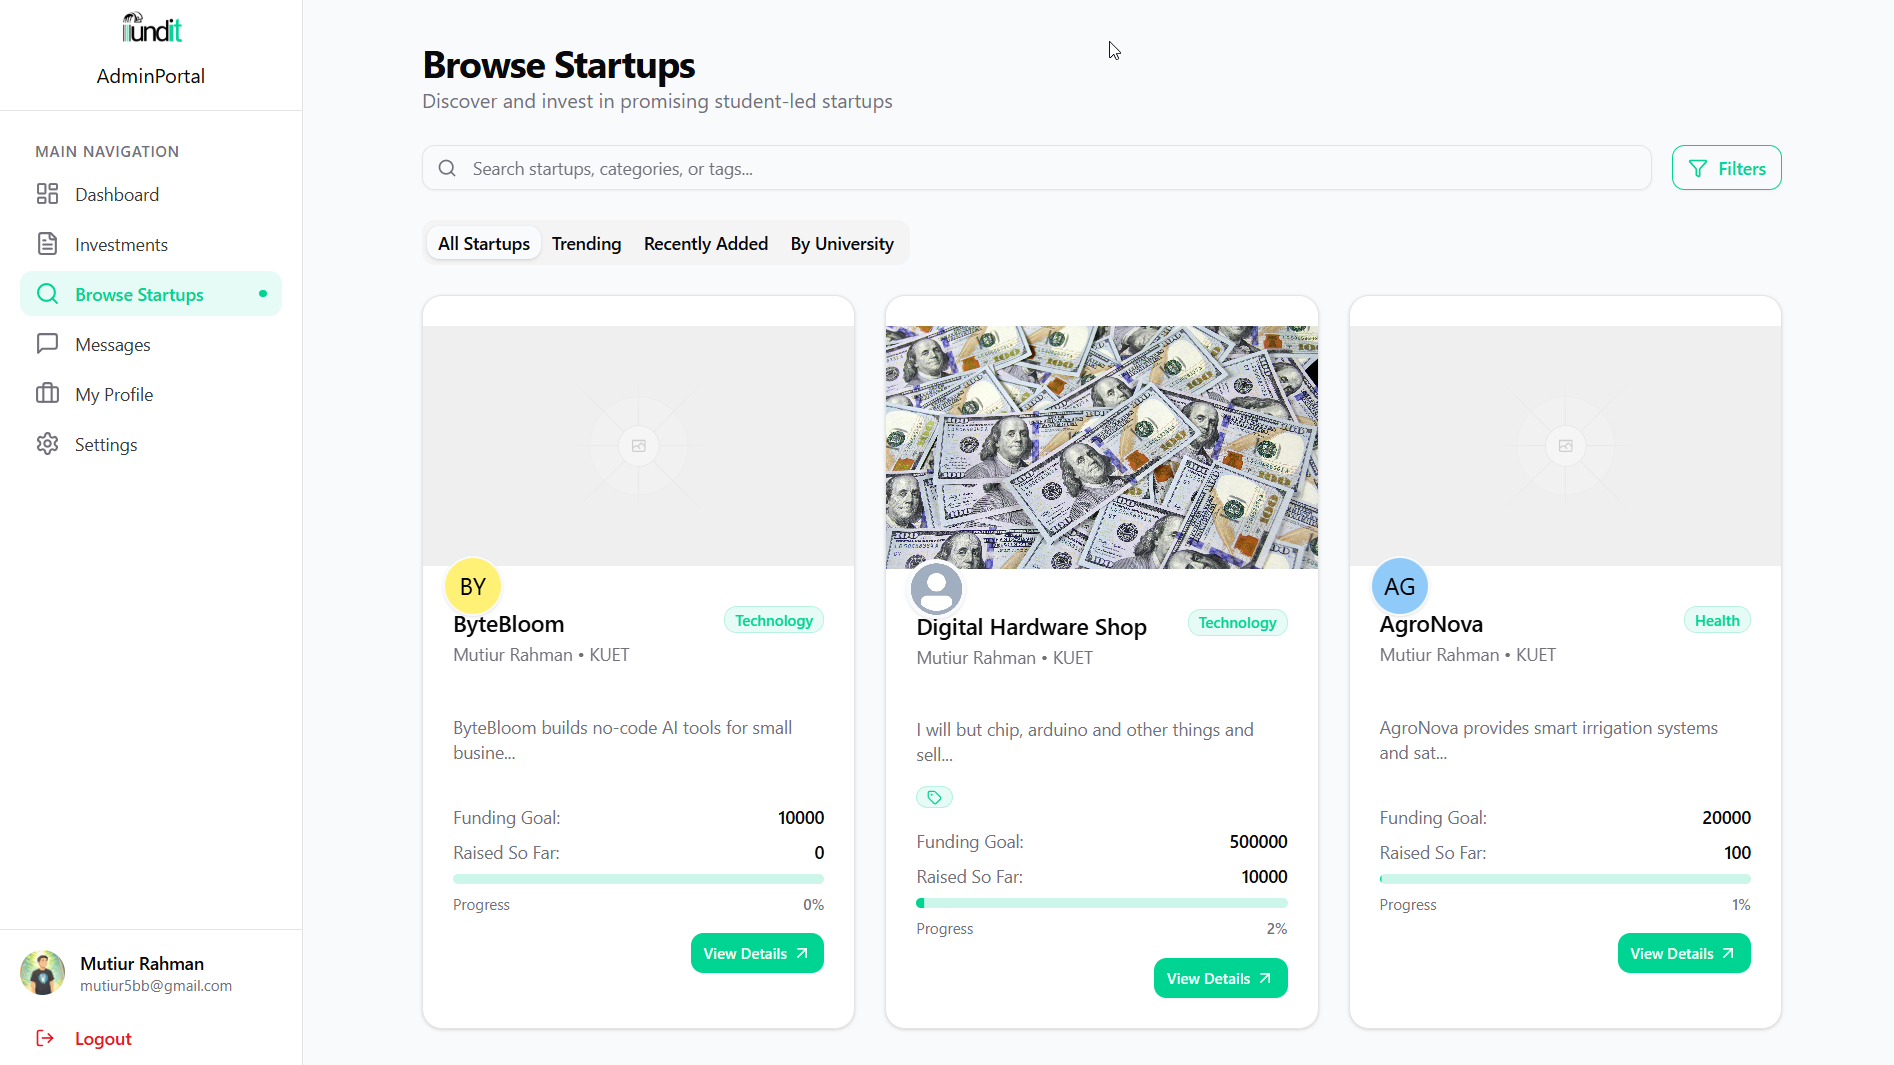Click the My Profile briefcase icon
This screenshot has height=1065, width=1894.
[x=47, y=394]
